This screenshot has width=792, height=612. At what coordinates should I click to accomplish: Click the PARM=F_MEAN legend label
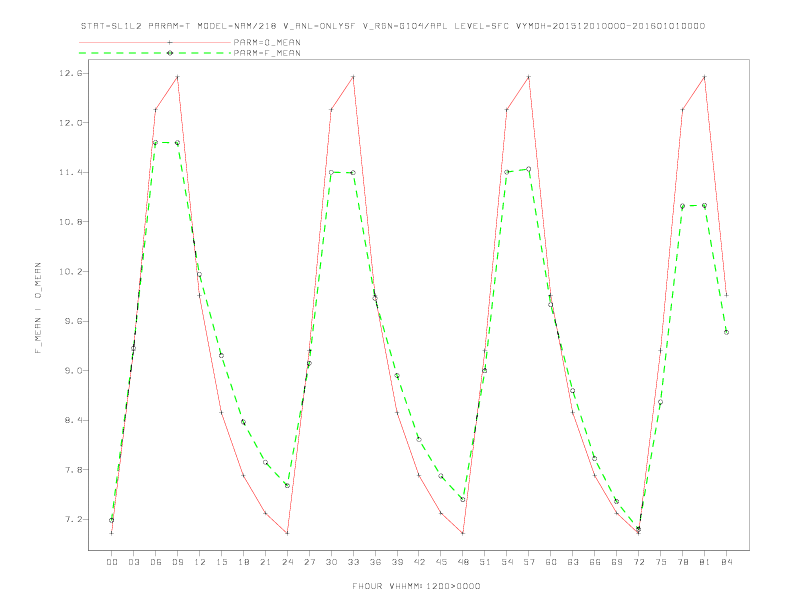coord(267,53)
